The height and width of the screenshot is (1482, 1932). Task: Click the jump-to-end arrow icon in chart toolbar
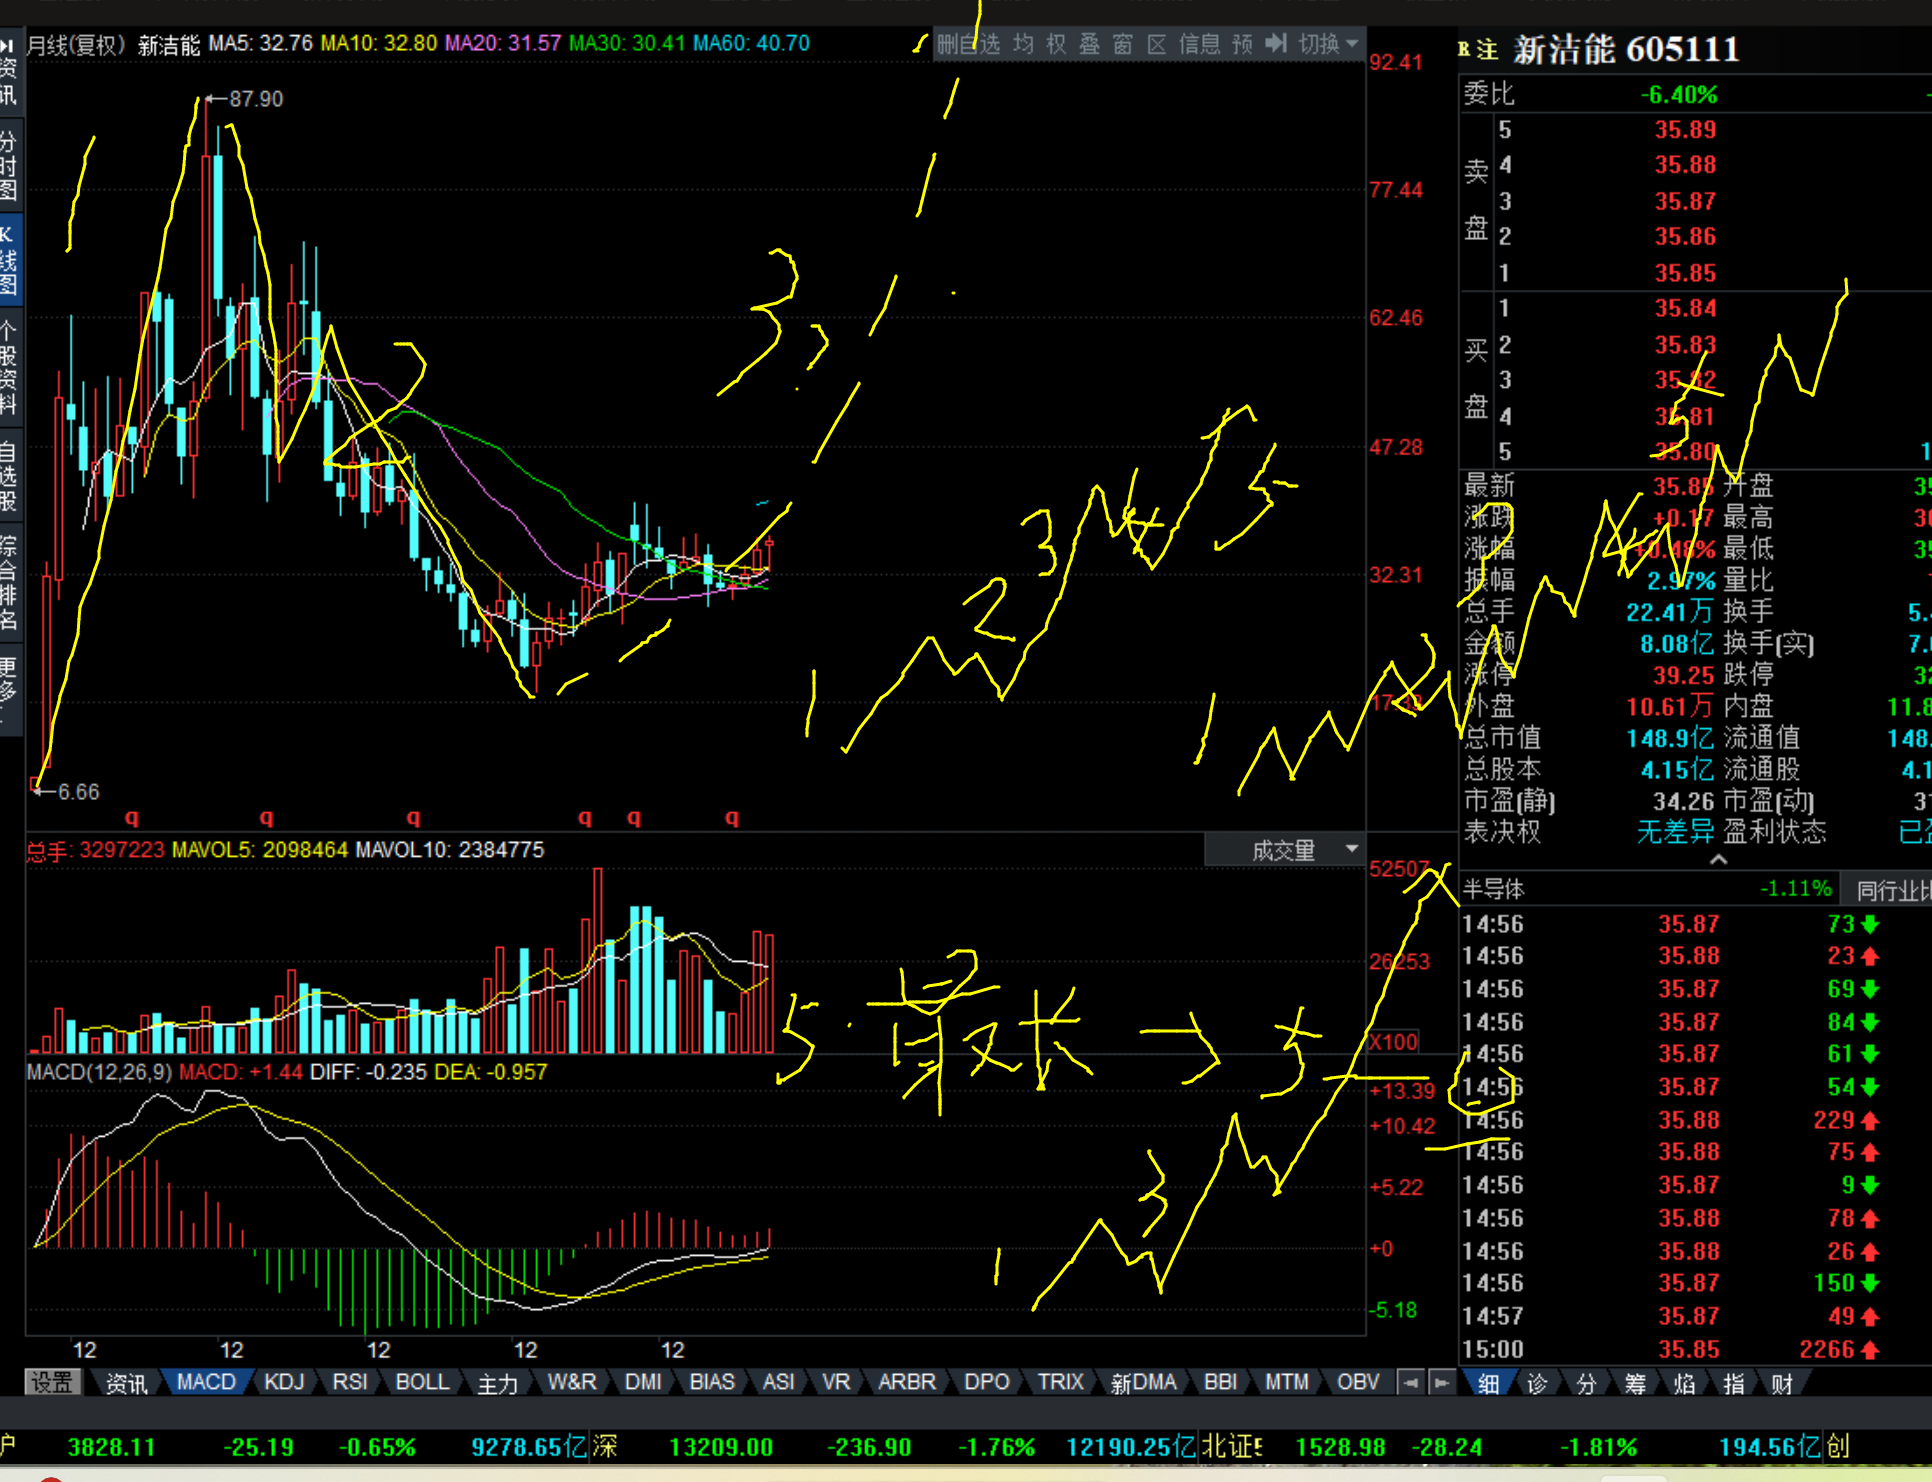[x=1275, y=44]
